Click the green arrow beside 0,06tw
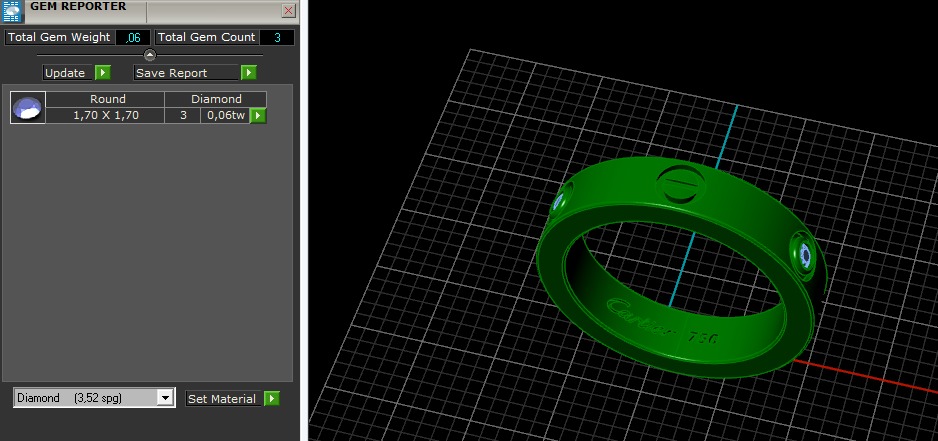This screenshot has width=938, height=441. pos(258,115)
